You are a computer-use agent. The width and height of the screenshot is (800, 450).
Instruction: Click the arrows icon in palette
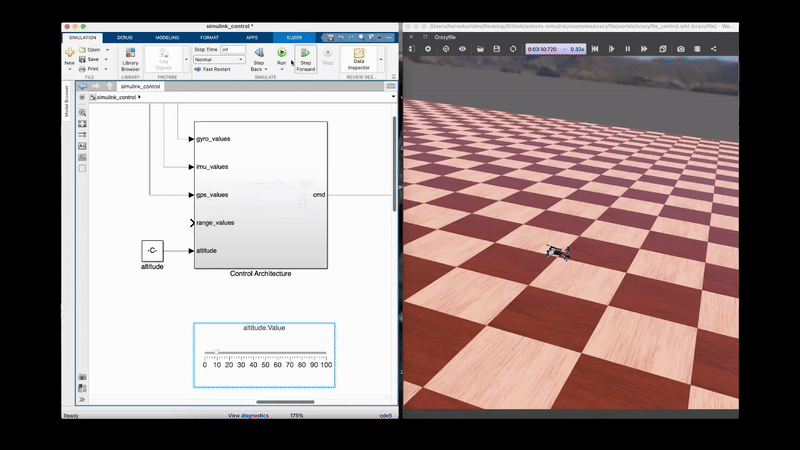click(82, 135)
